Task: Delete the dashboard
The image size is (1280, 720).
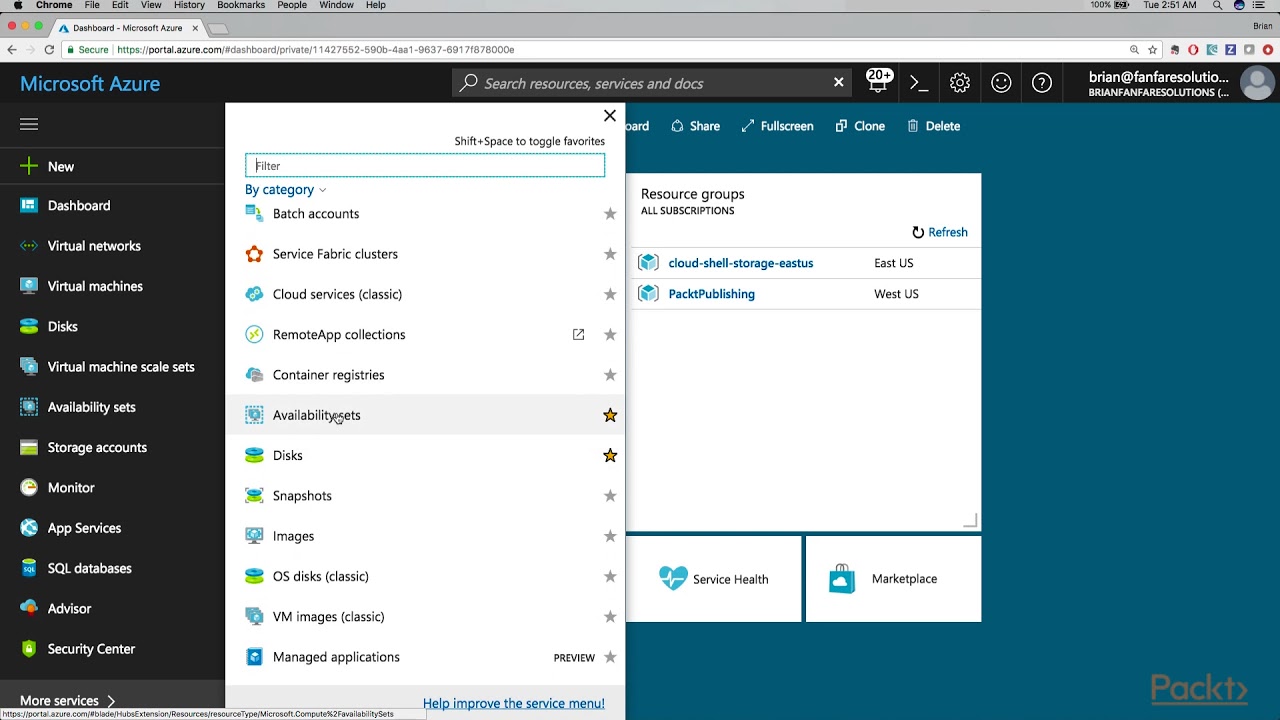Action: point(934,126)
